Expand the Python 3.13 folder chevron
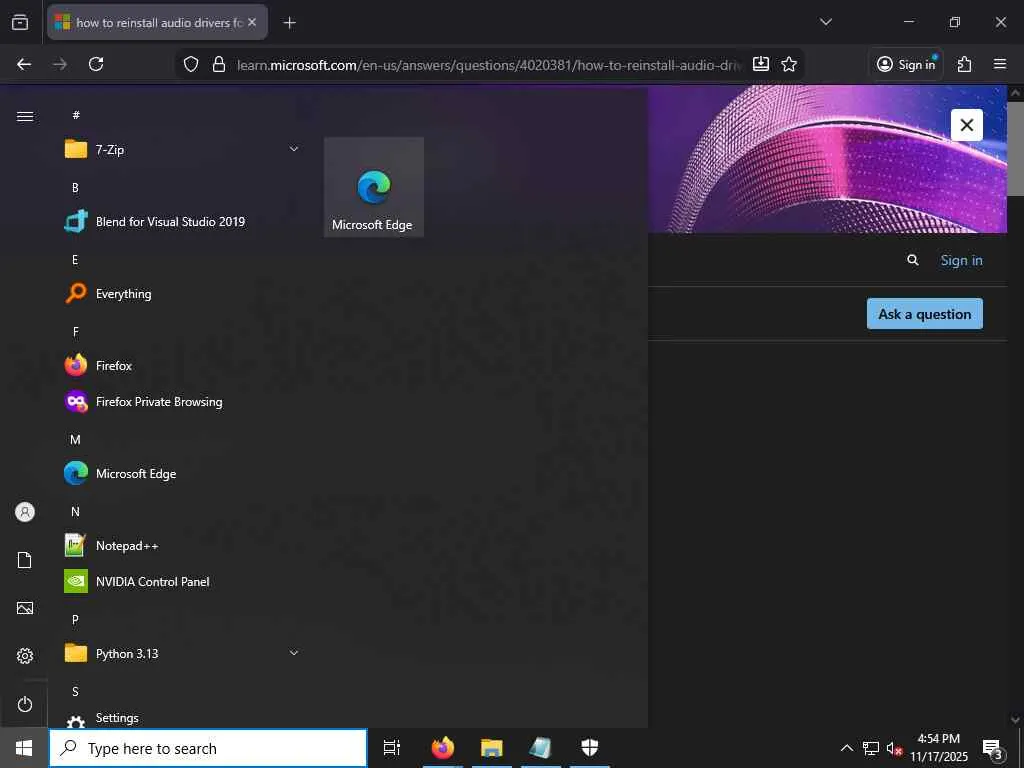Image resolution: width=1024 pixels, height=768 pixels. point(294,653)
